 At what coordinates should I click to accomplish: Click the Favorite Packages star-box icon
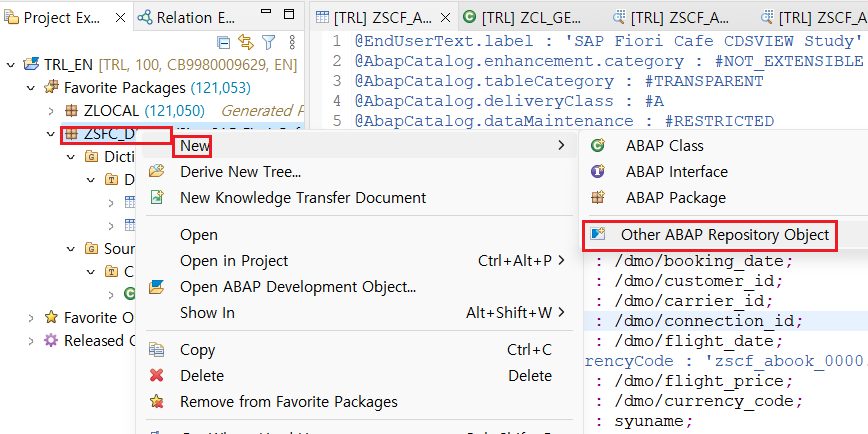pyautogui.click(x=51, y=87)
